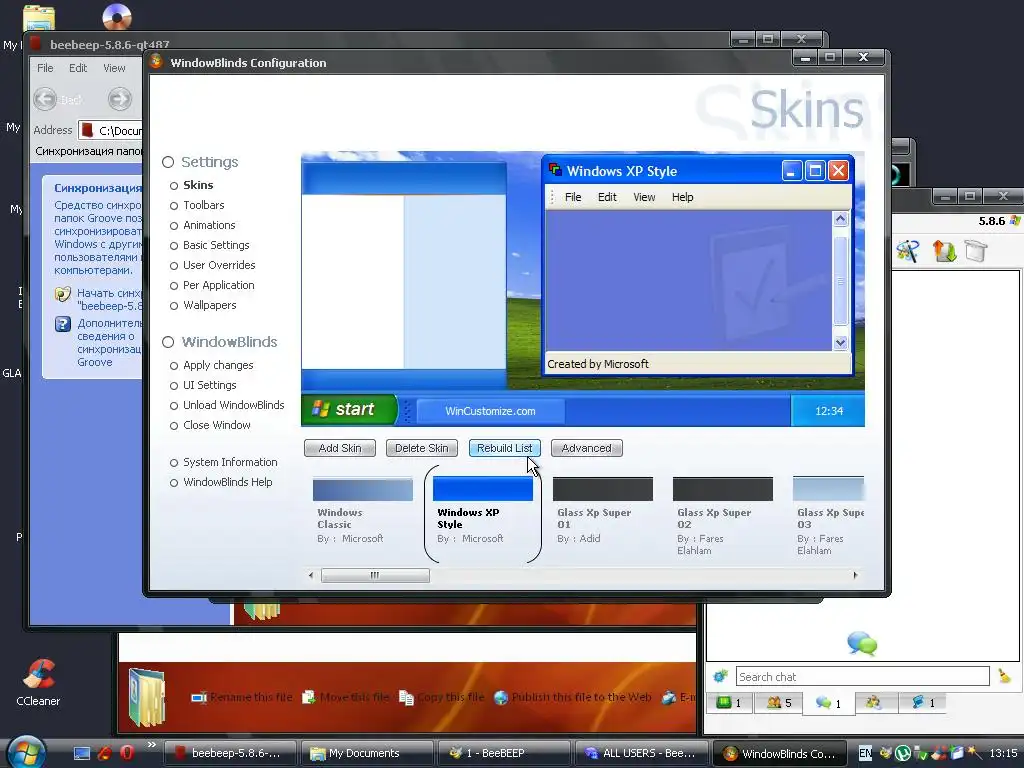
Task: Open System Information
Action: coord(230,462)
